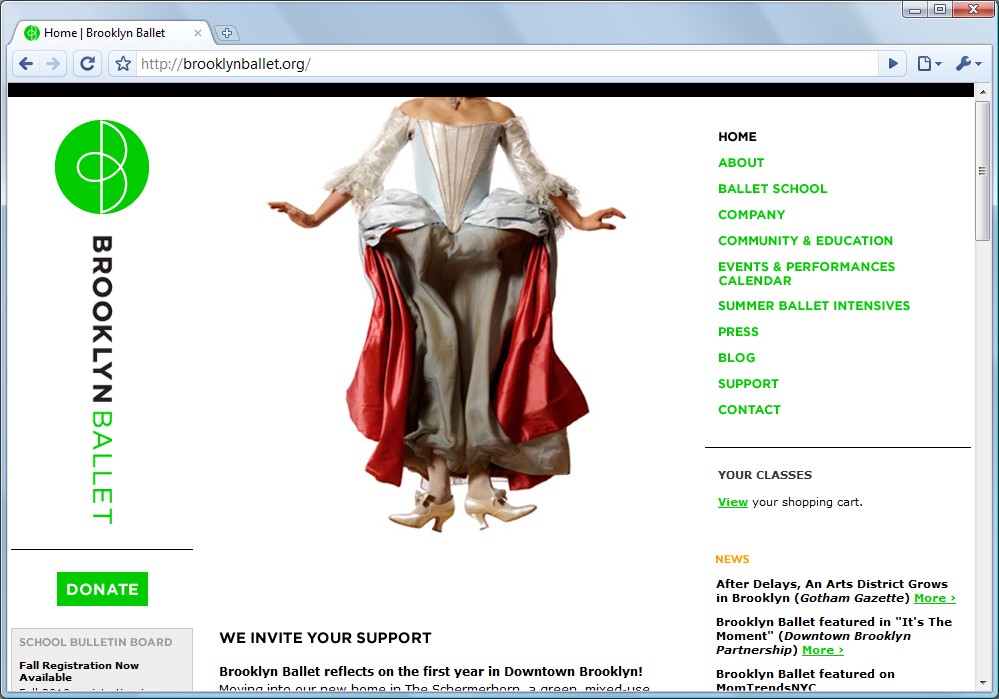
Task: Click the 'WE INVITE YOUR SUPPORT' heading
Action: [325, 638]
